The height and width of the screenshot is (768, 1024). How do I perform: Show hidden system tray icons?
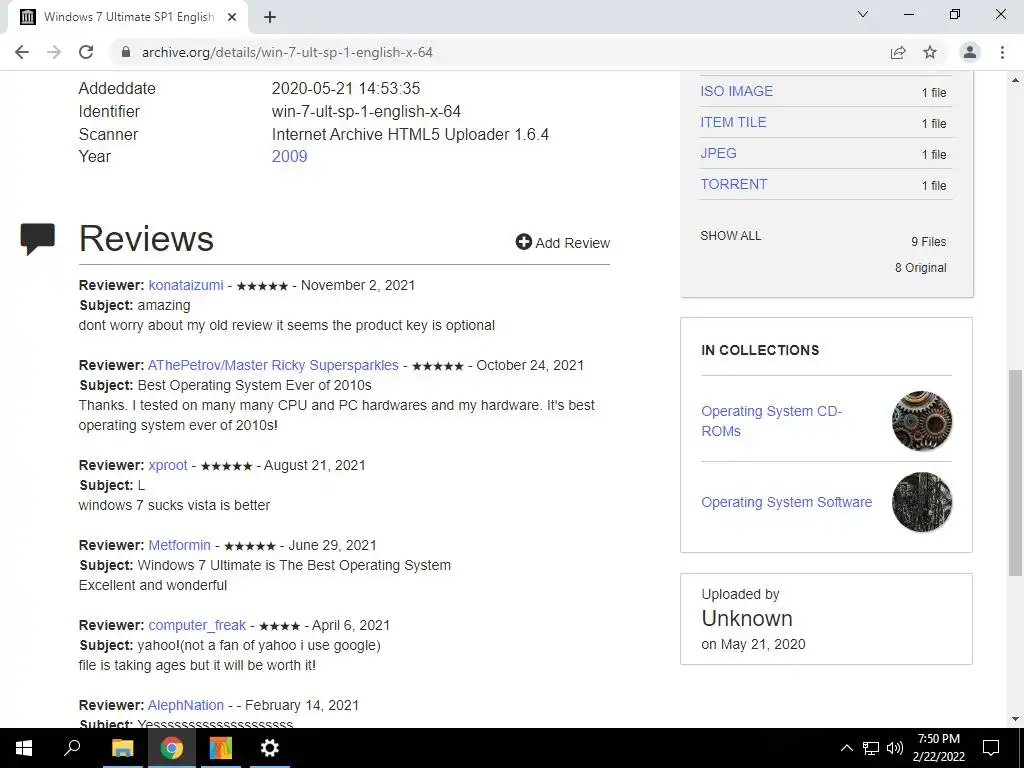click(x=846, y=748)
